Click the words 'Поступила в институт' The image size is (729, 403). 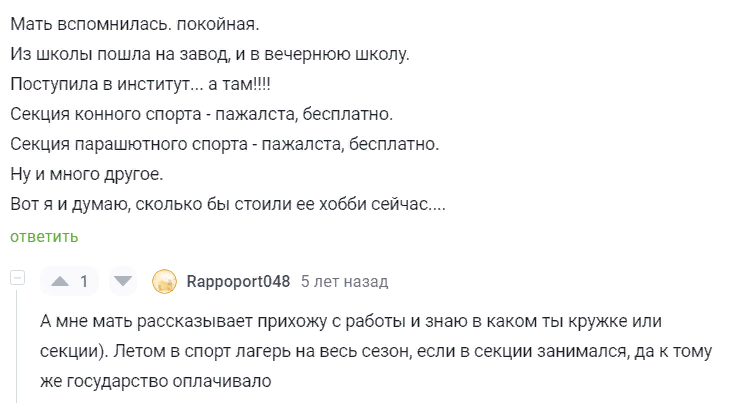[x=100, y=84]
